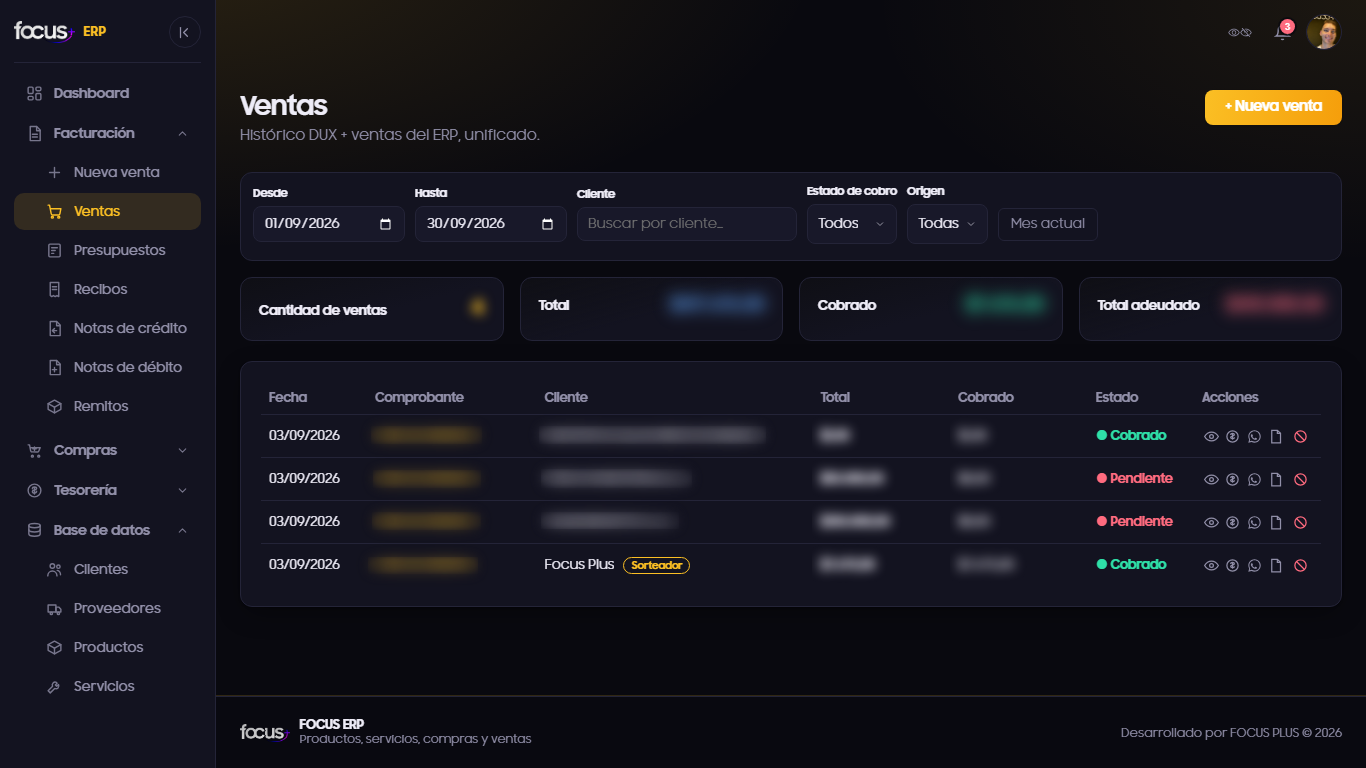
Task: Click document icon on first listed sale
Action: coord(1276,437)
